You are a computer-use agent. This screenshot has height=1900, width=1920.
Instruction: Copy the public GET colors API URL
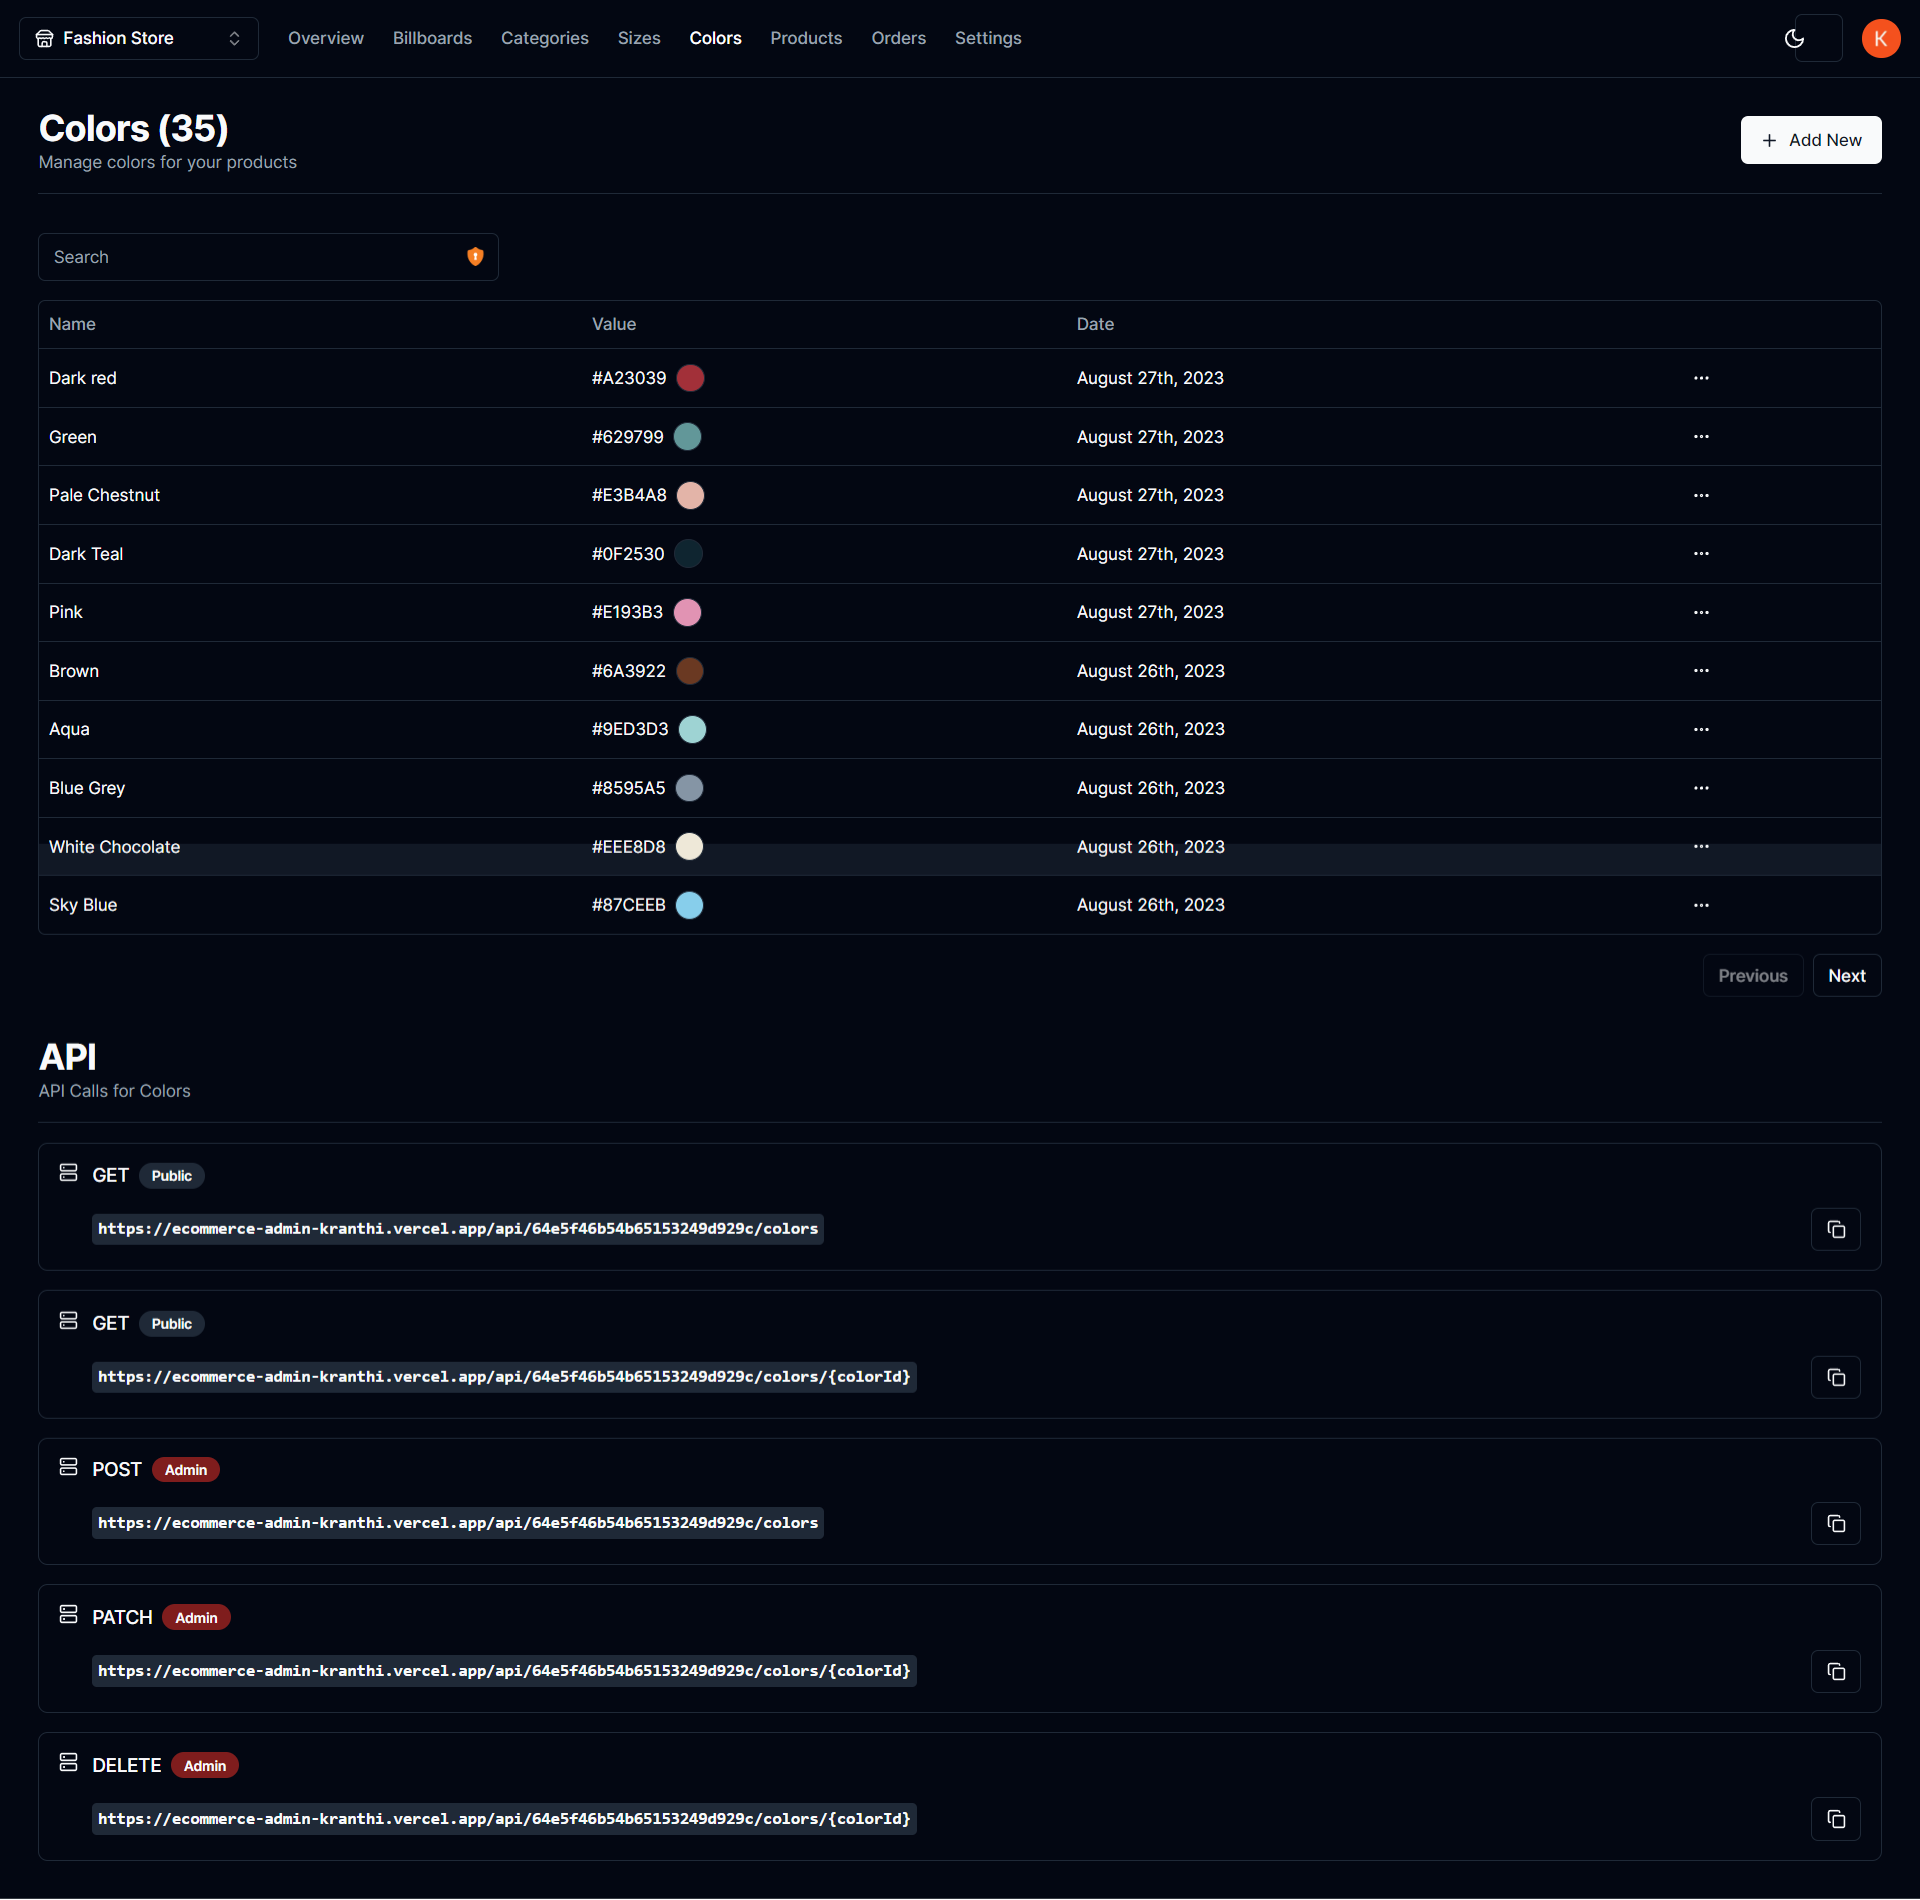(x=1835, y=1229)
